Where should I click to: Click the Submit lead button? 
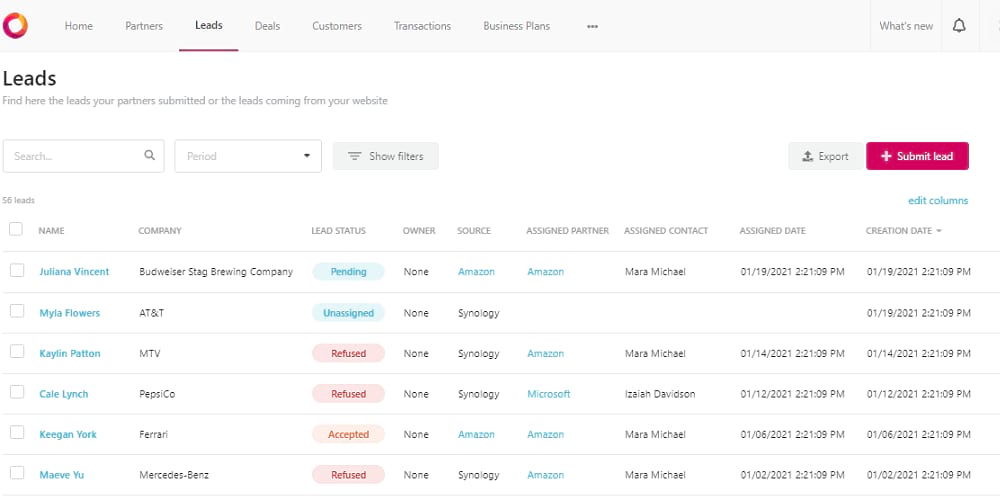(x=917, y=156)
